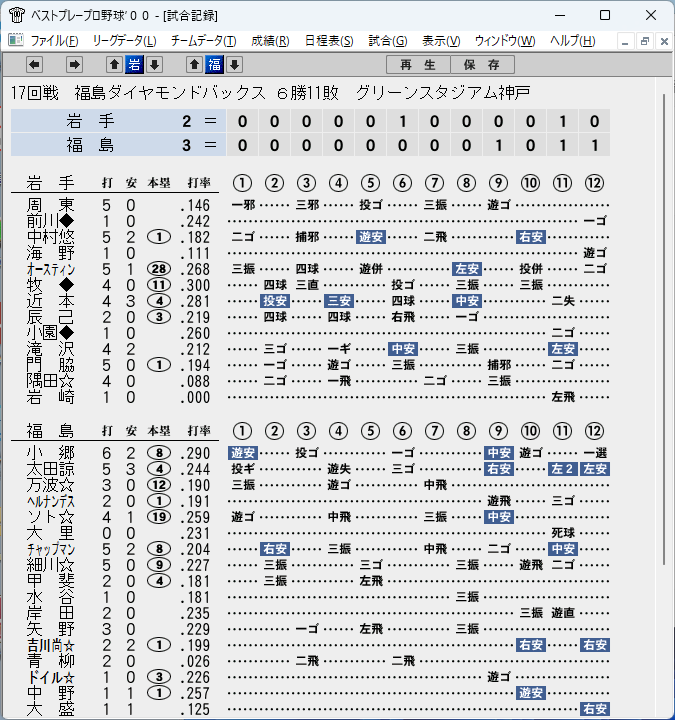Click 打率 column header in 岩手 table
The width and height of the screenshot is (675, 720).
(x=199, y=183)
